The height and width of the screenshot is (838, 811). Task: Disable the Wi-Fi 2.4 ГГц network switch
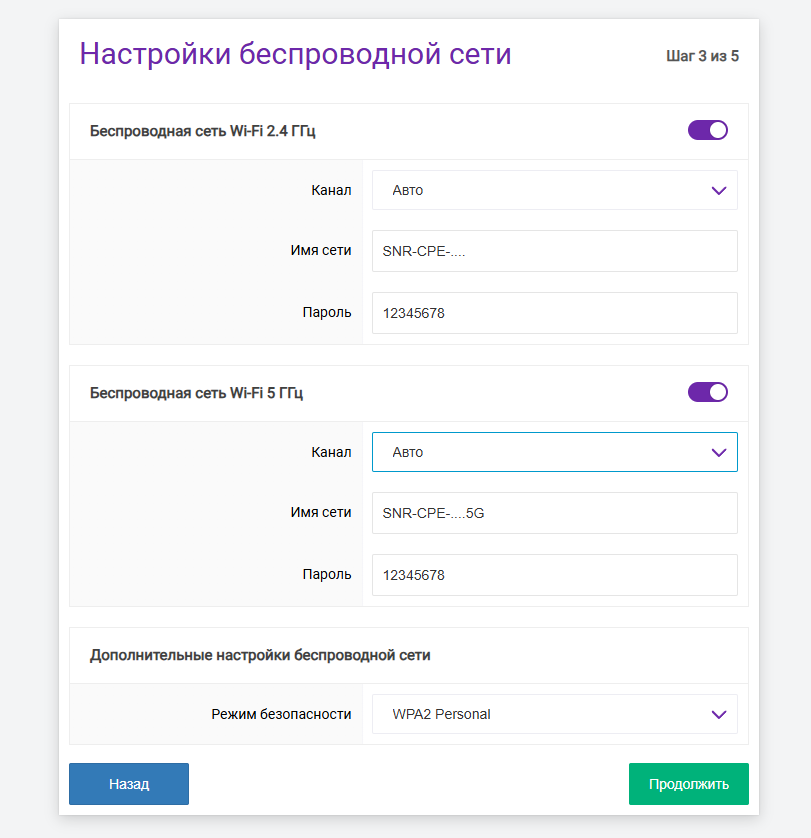click(x=707, y=130)
